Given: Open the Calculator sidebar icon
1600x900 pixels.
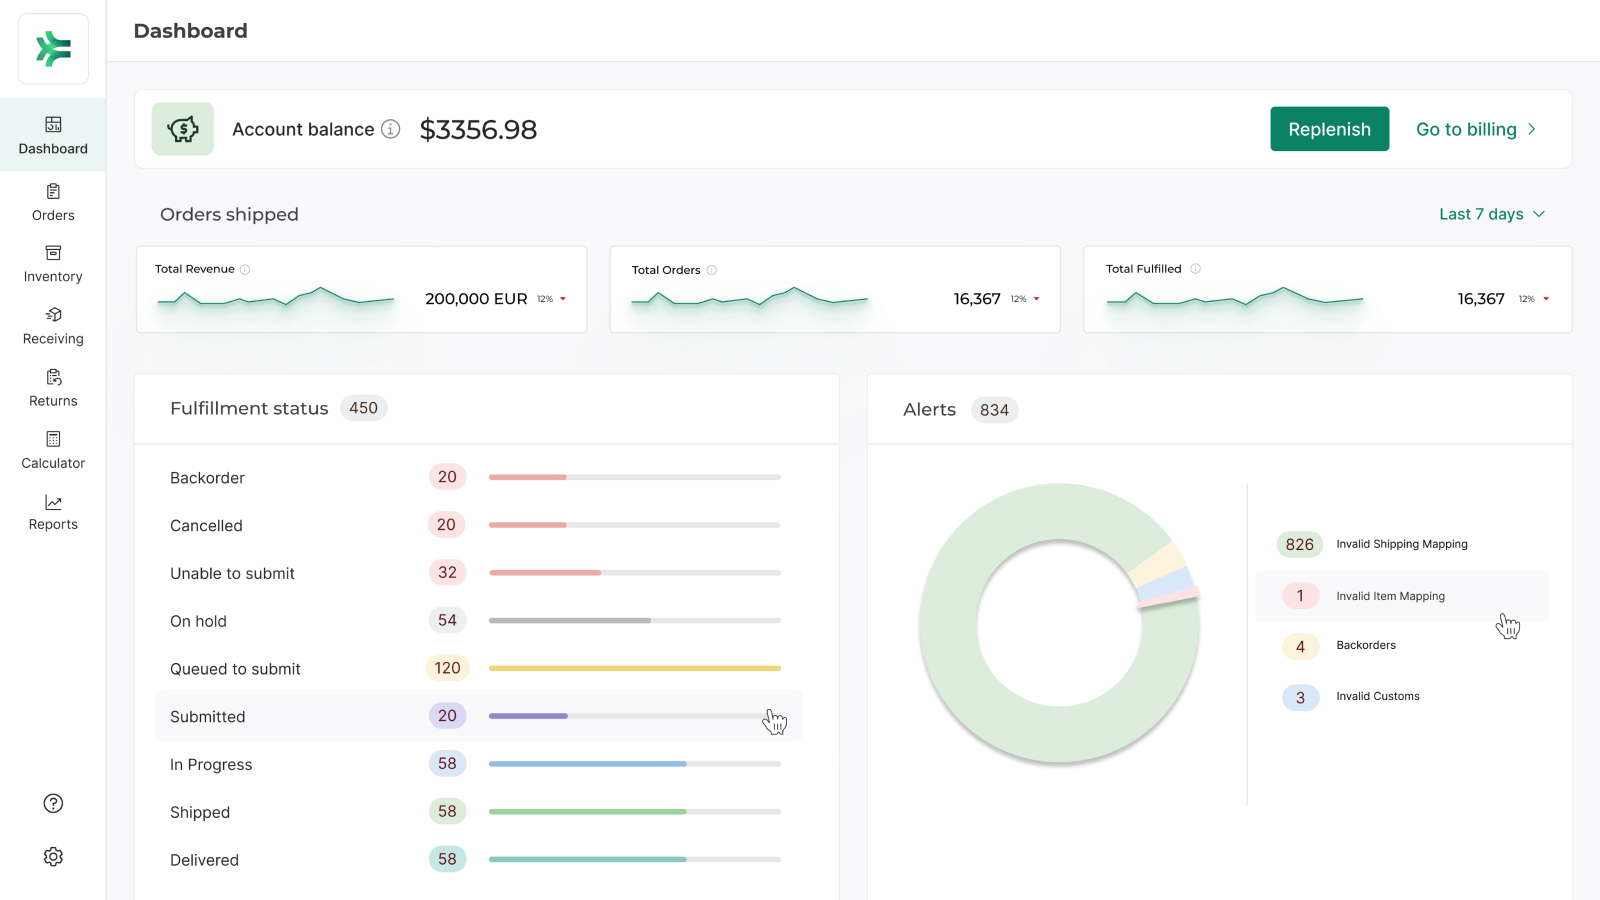Looking at the screenshot, I should [53, 439].
